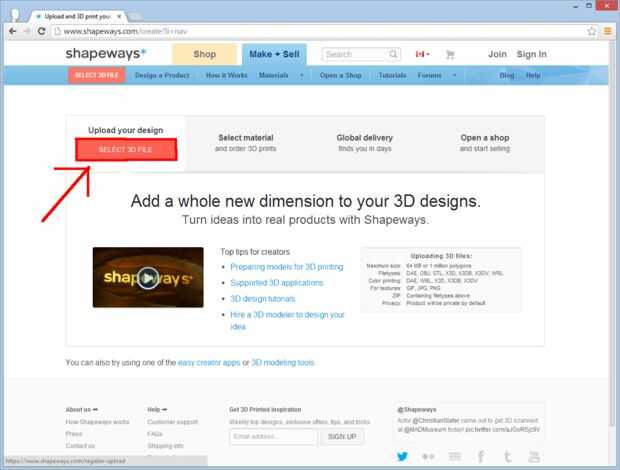Click the search magnifier icon
This screenshot has width=620, height=470.
tap(393, 54)
